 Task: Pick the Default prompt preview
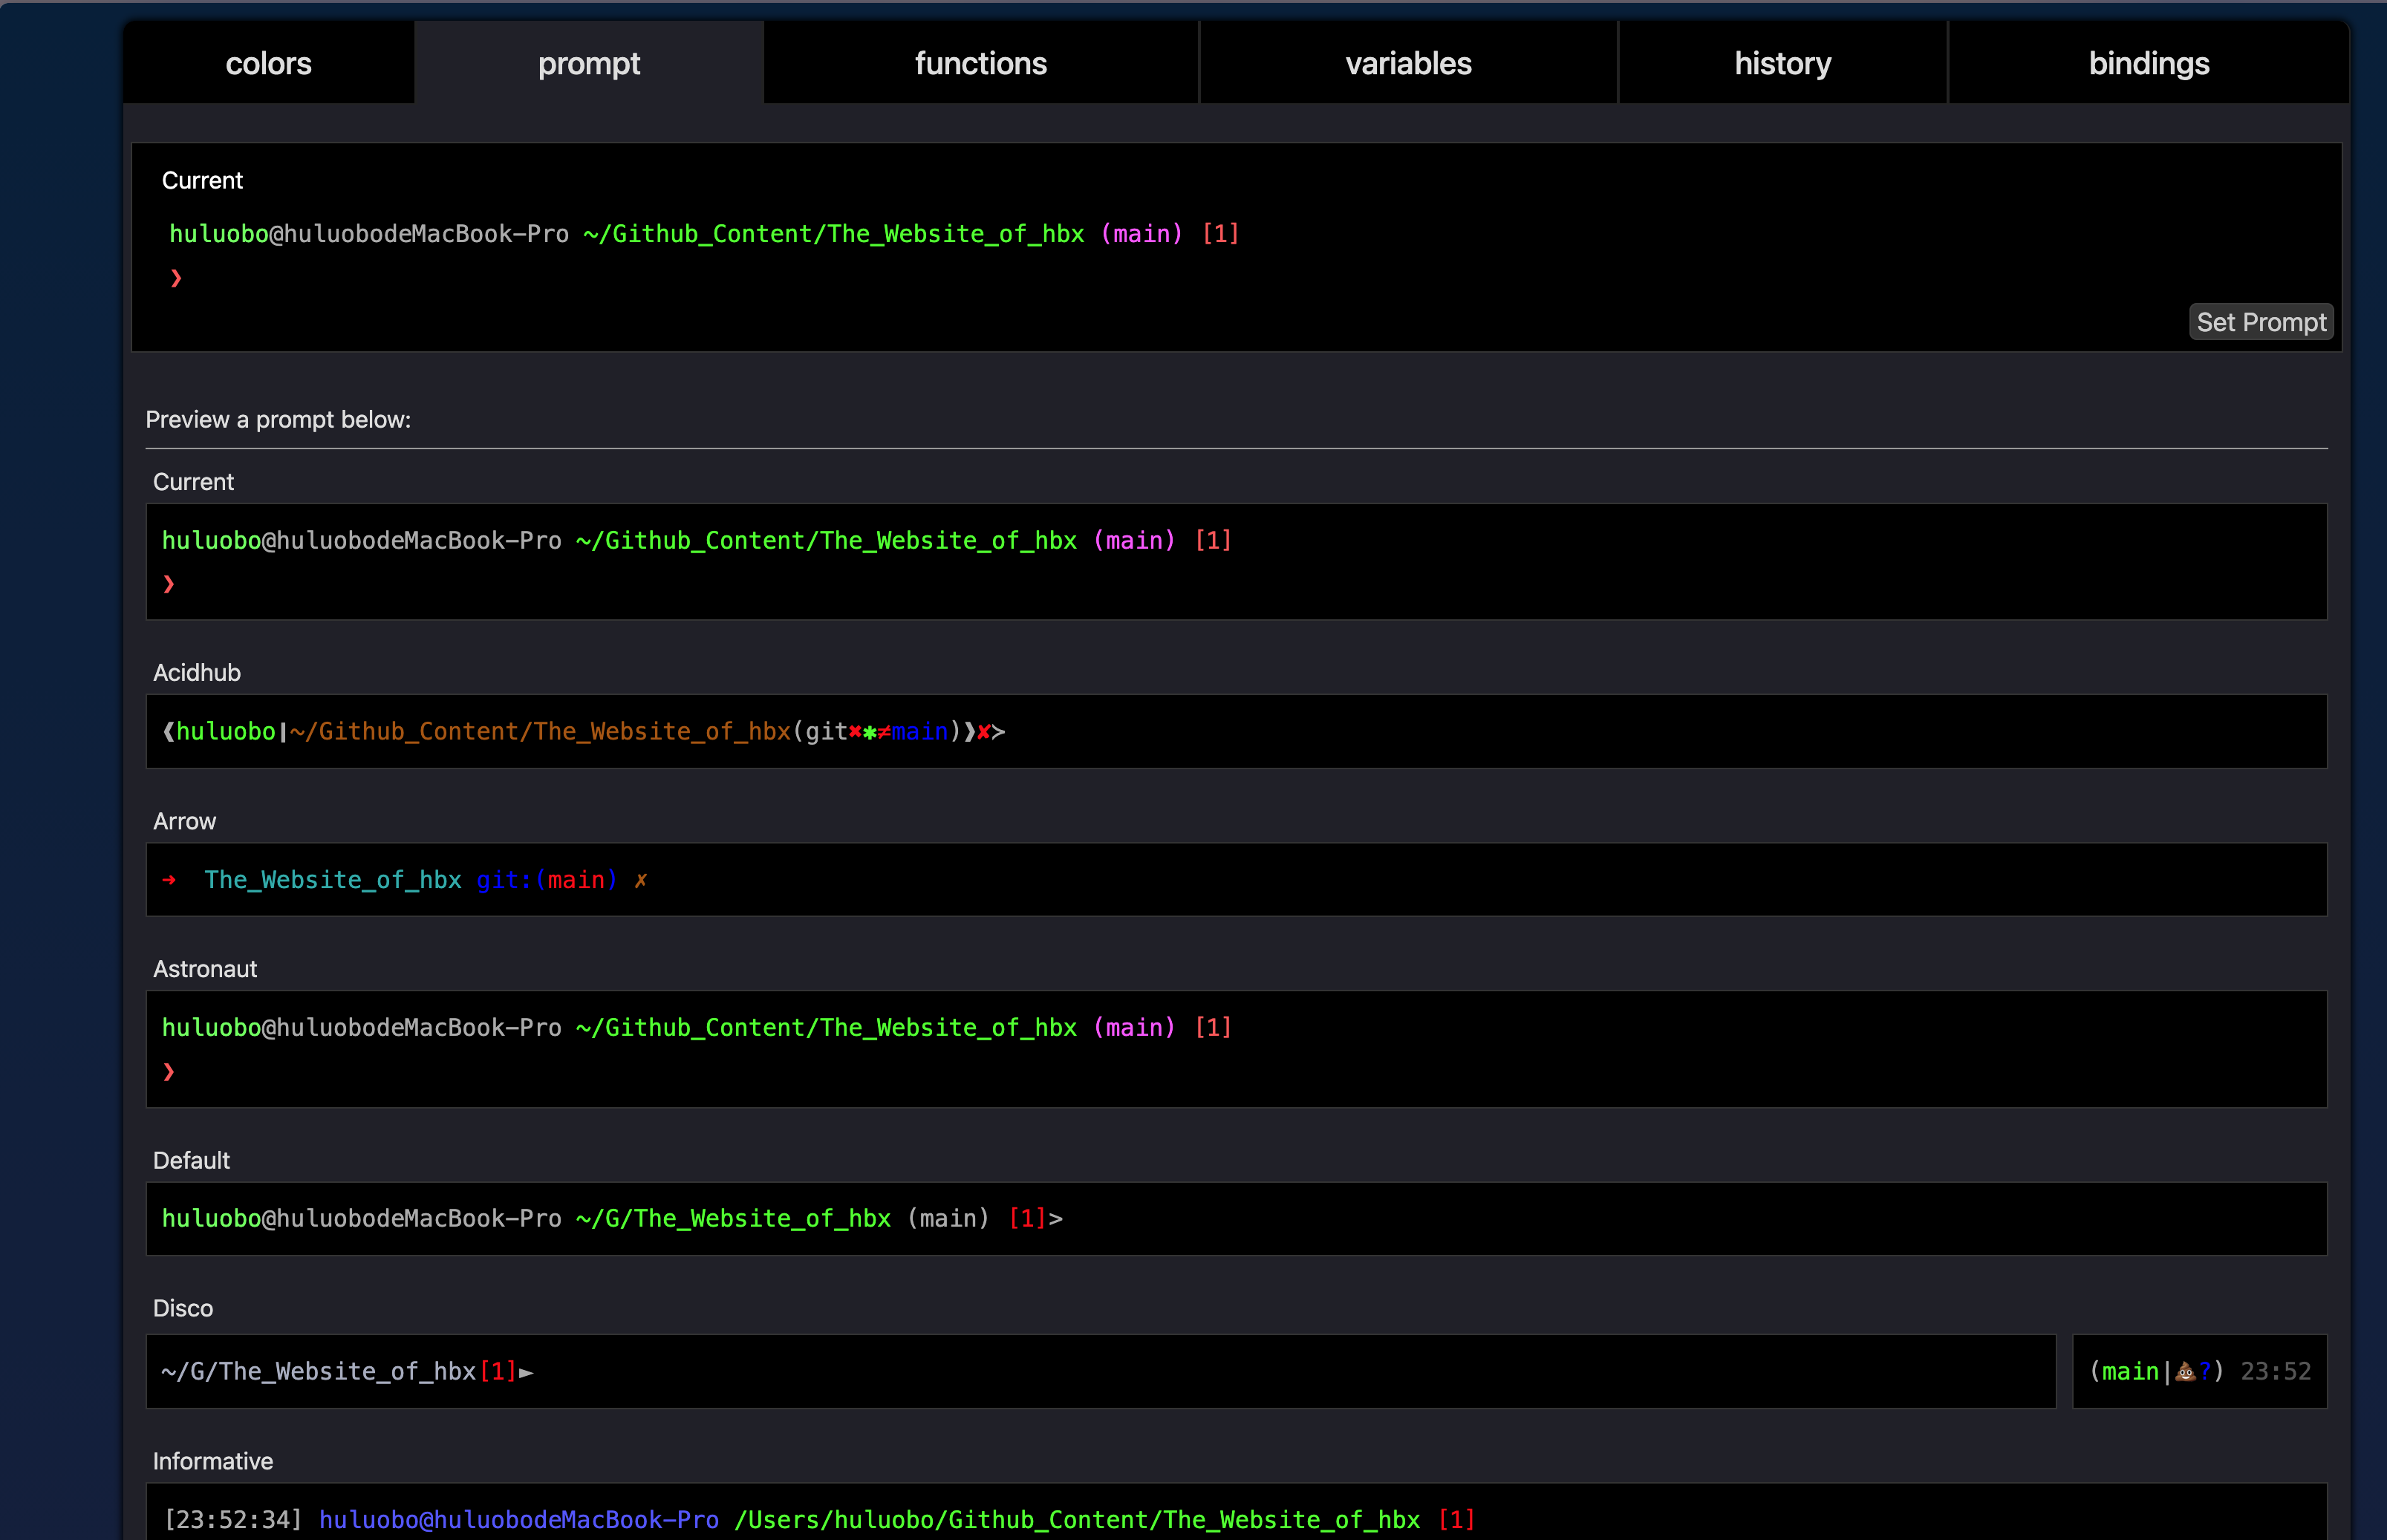(x=1236, y=1218)
